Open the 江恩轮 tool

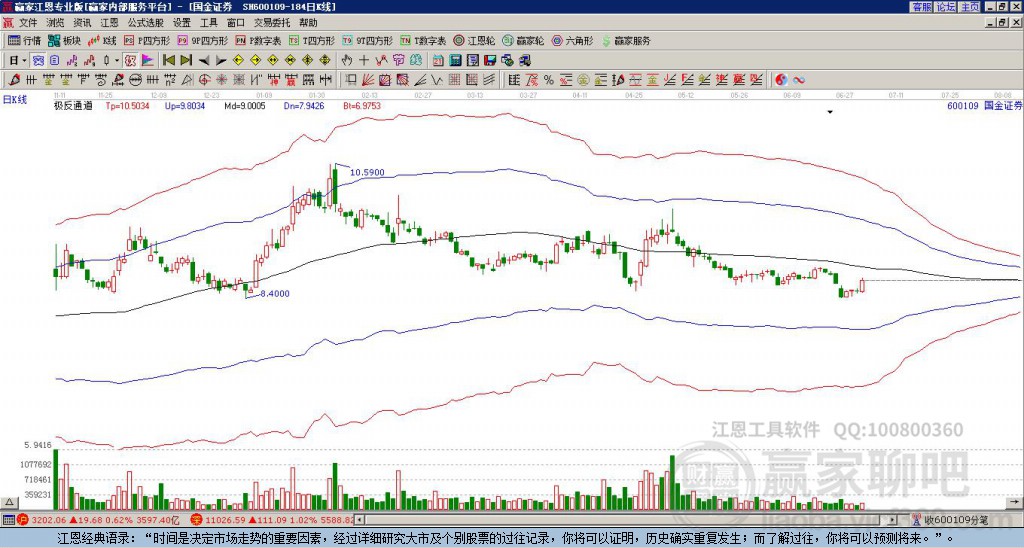point(474,40)
